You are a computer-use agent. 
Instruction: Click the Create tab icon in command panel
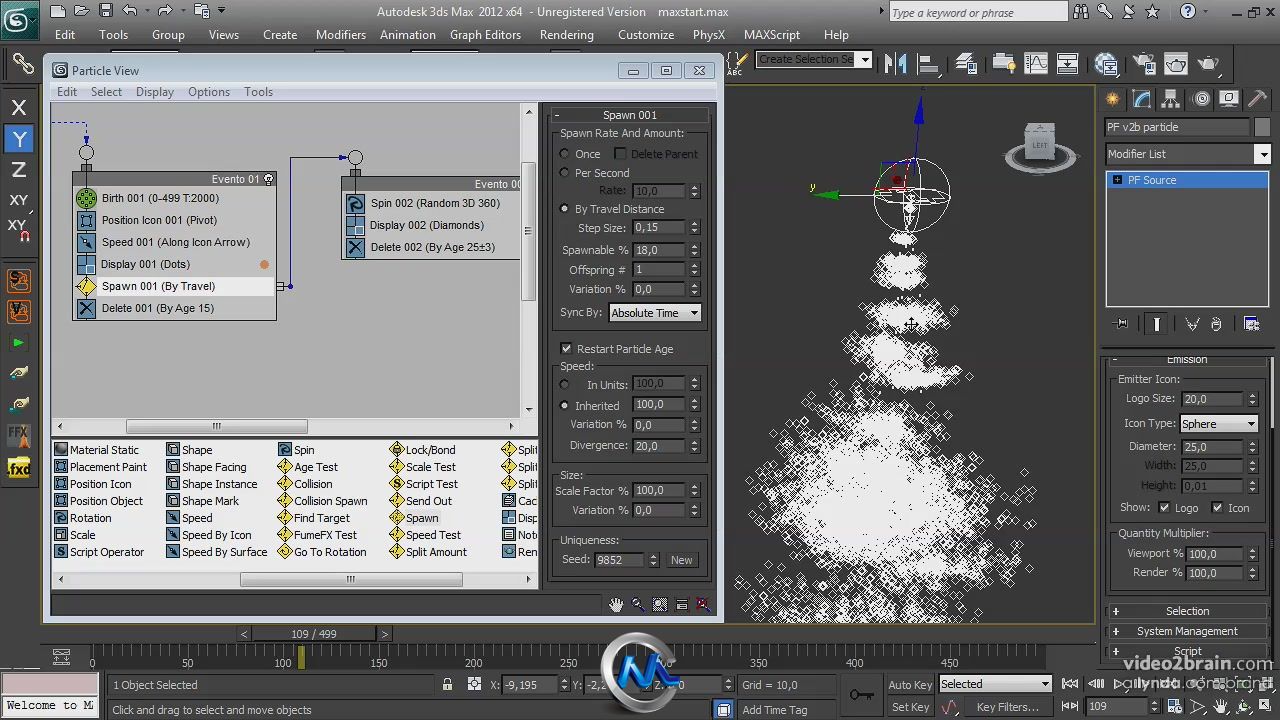tap(1113, 99)
